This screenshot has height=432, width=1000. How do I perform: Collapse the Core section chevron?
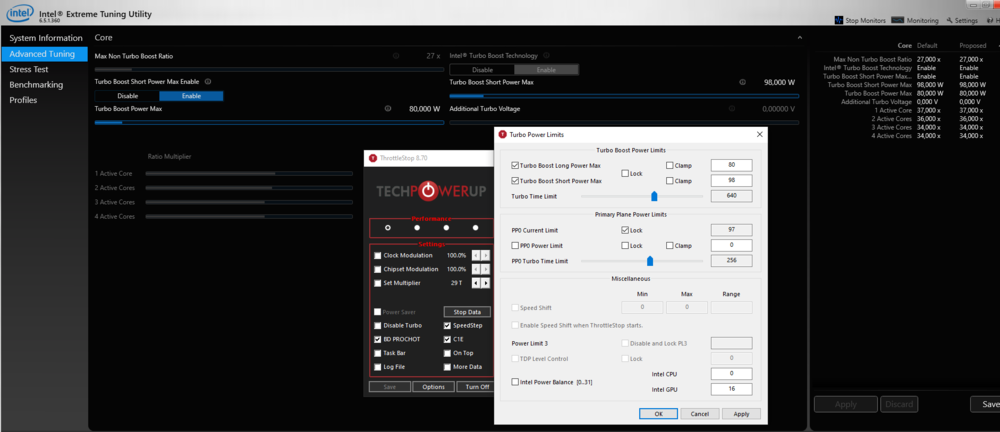[x=801, y=37]
